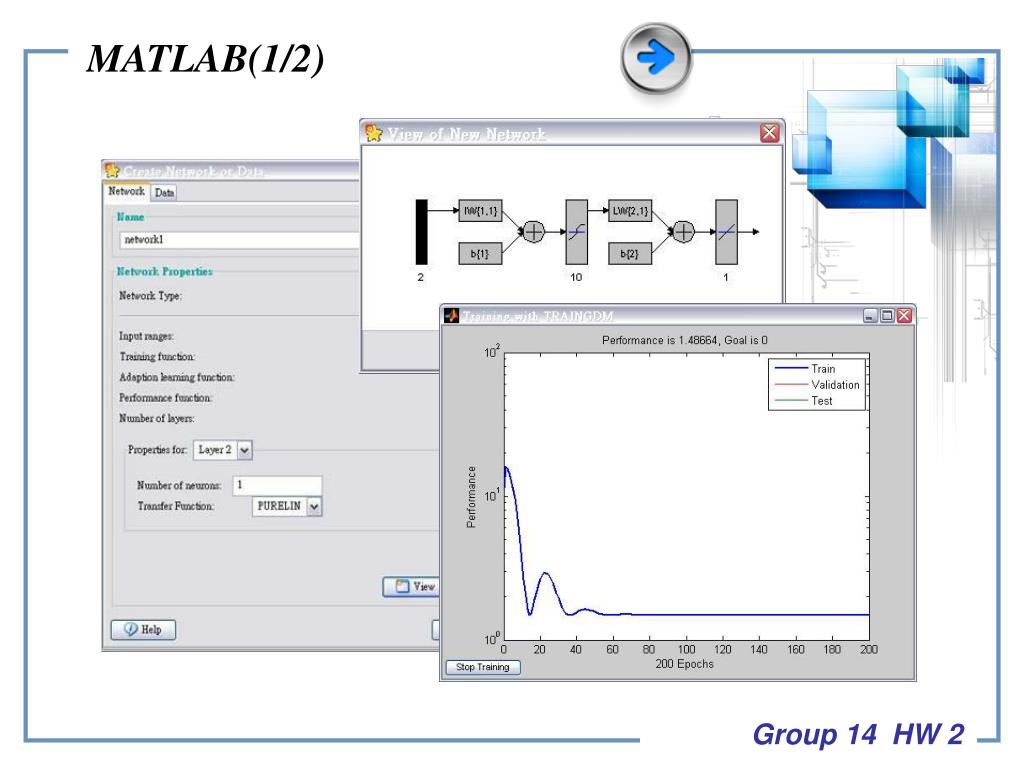The width and height of the screenshot is (1024, 768).
Task: Click the 'Performance is 1.48664, Goal is 0' title
Action: click(684, 340)
